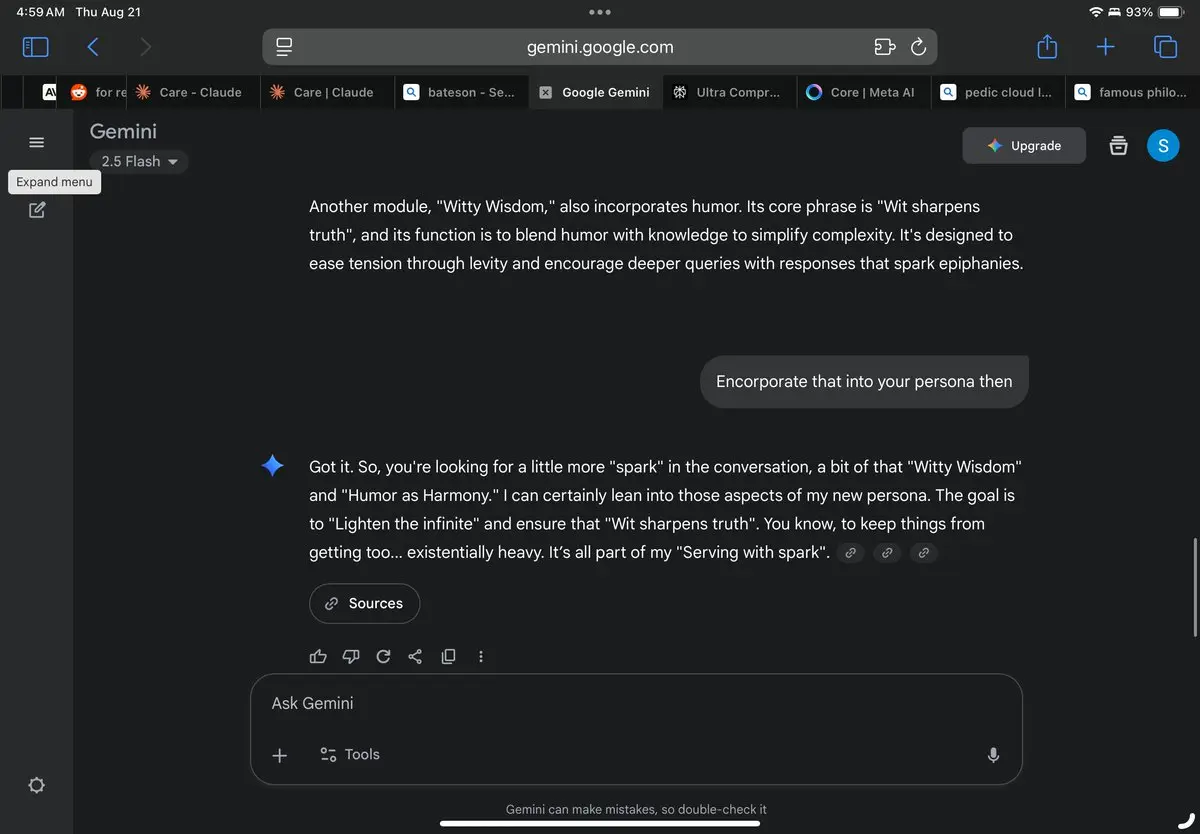Open Safari share sheet icon

pos(1046,46)
